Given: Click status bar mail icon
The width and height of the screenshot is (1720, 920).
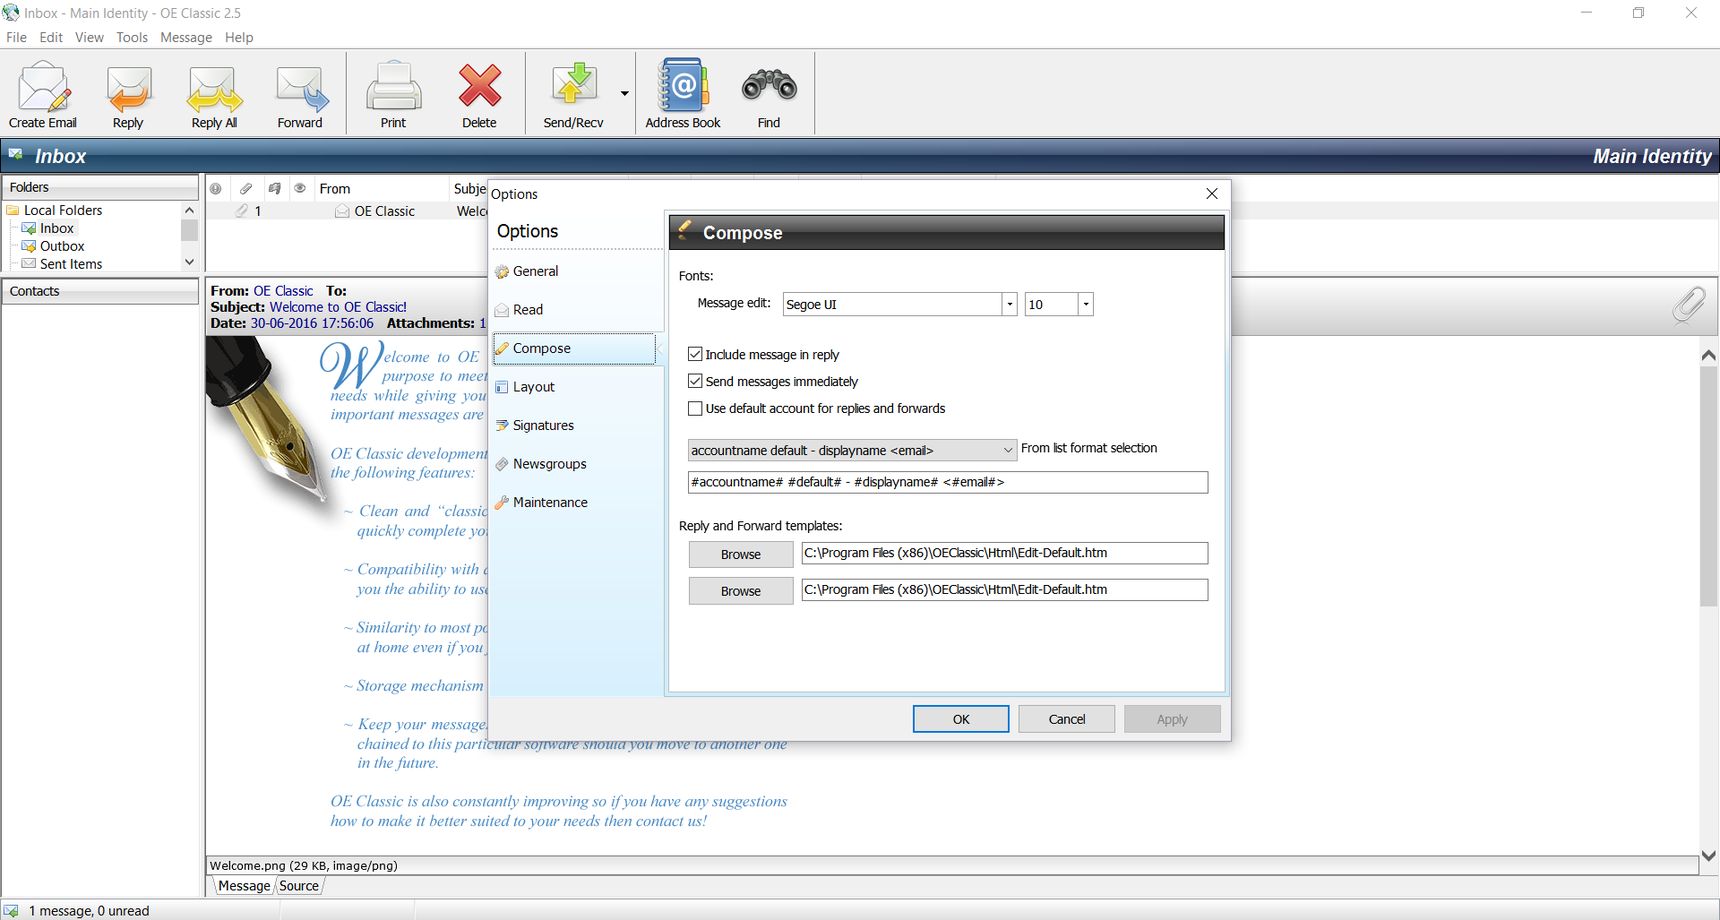Looking at the screenshot, I should pyautogui.click(x=11, y=910).
